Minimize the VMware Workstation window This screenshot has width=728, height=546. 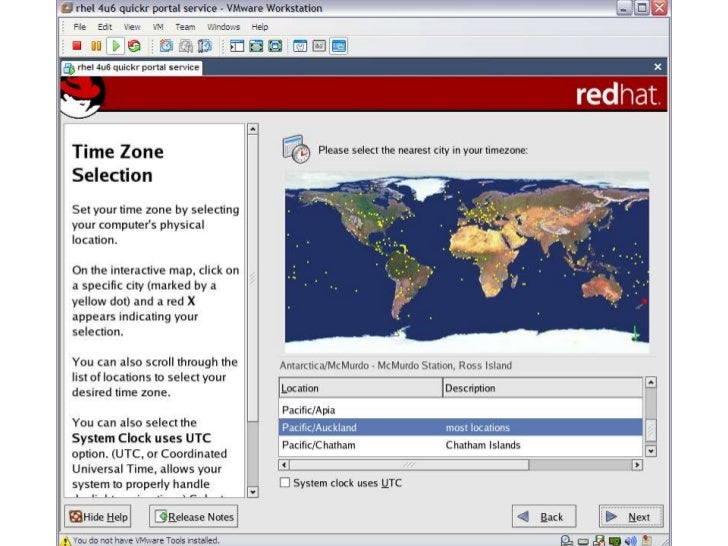[624, 8]
